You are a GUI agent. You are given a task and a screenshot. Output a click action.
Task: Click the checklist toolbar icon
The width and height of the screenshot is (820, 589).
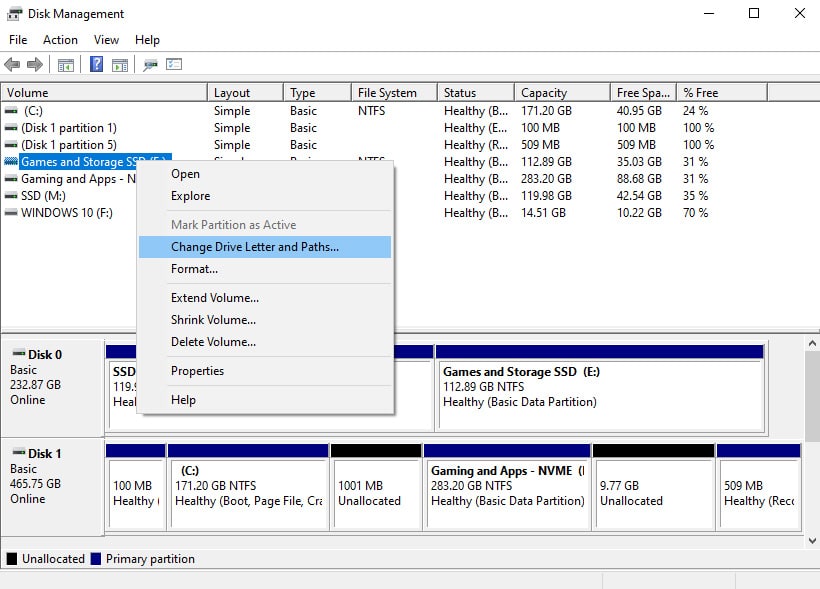pos(173,65)
